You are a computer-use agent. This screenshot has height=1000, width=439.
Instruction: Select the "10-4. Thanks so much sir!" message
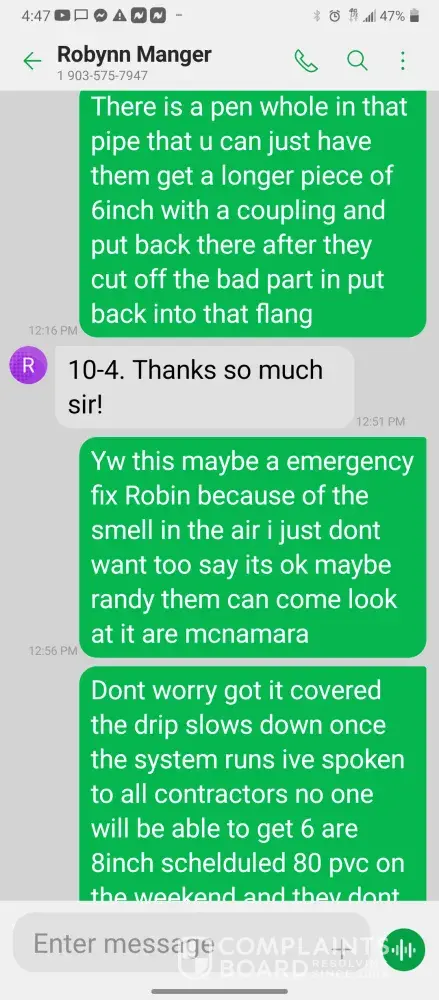205,387
